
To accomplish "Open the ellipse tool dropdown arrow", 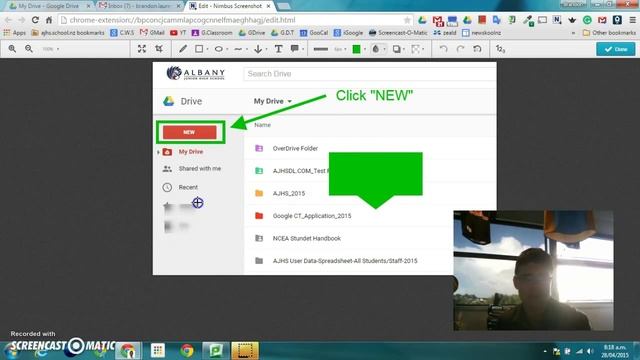I will [227, 49].
